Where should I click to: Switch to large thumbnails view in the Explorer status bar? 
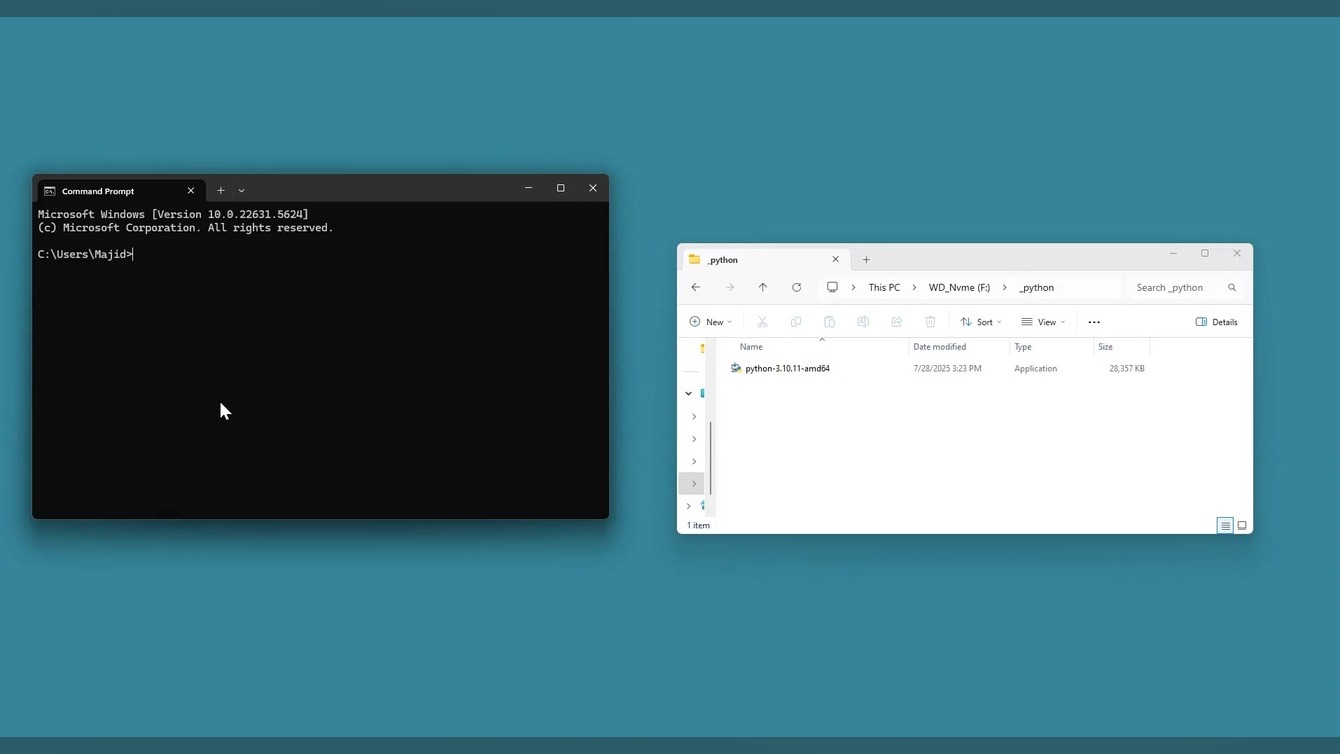[x=1242, y=525]
